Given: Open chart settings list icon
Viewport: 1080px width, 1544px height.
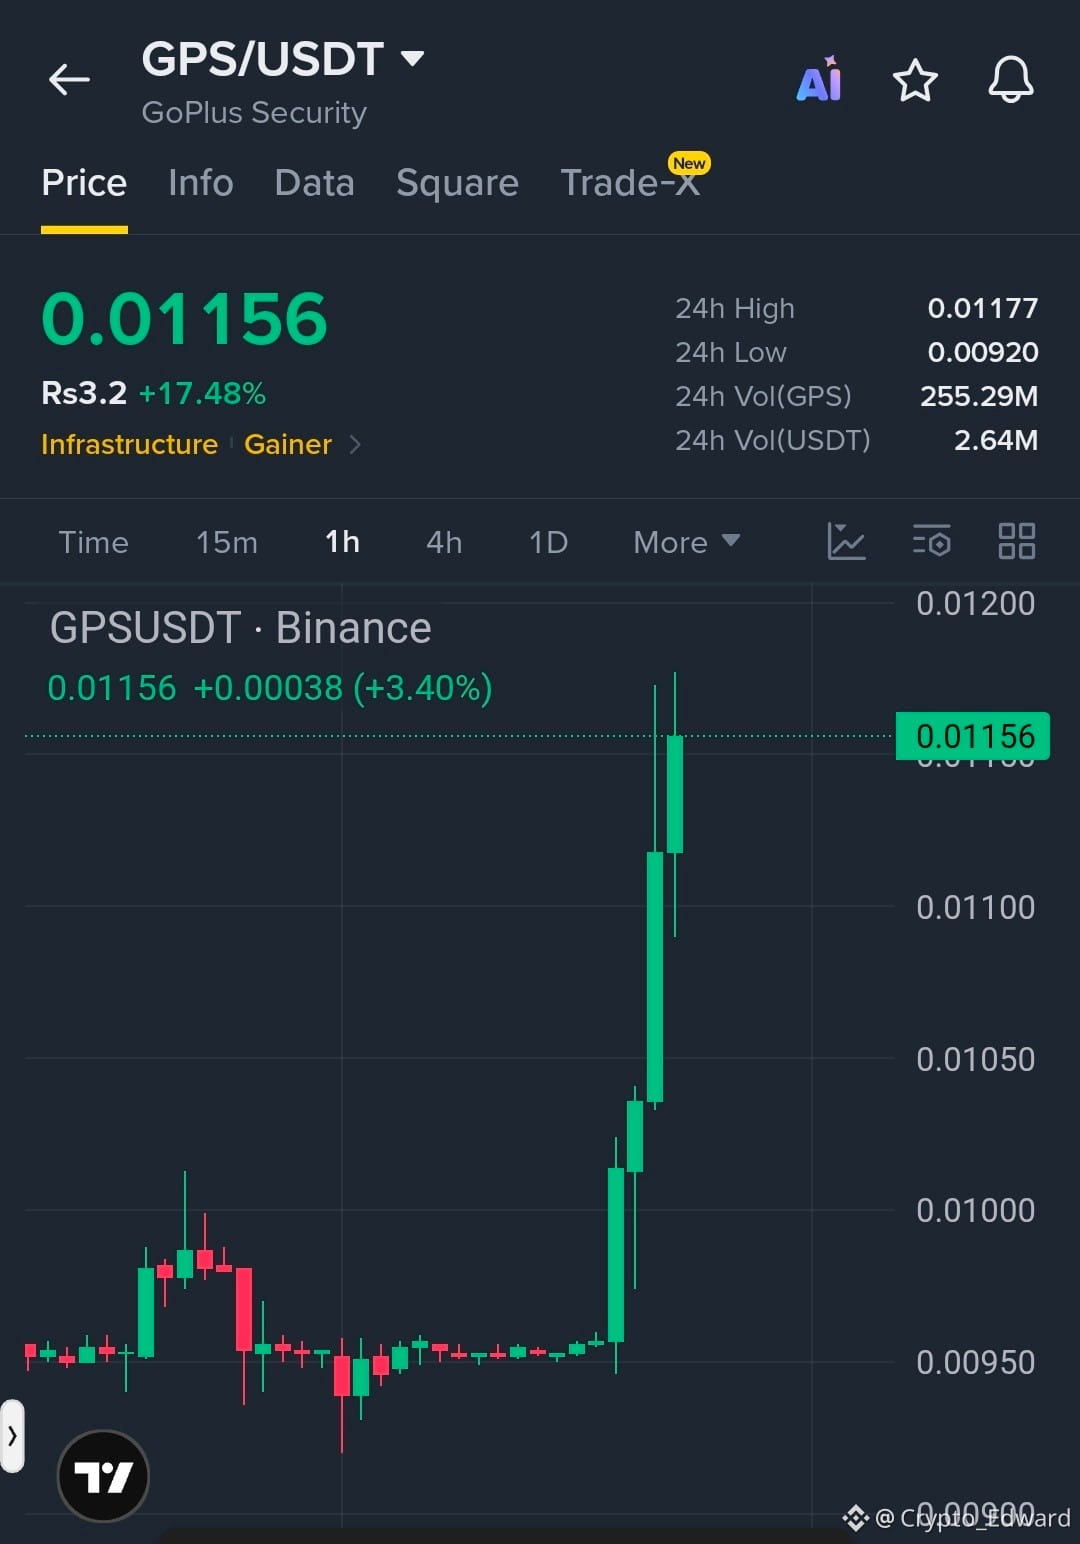Looking at the screenshot, I should tap(932, 541).
